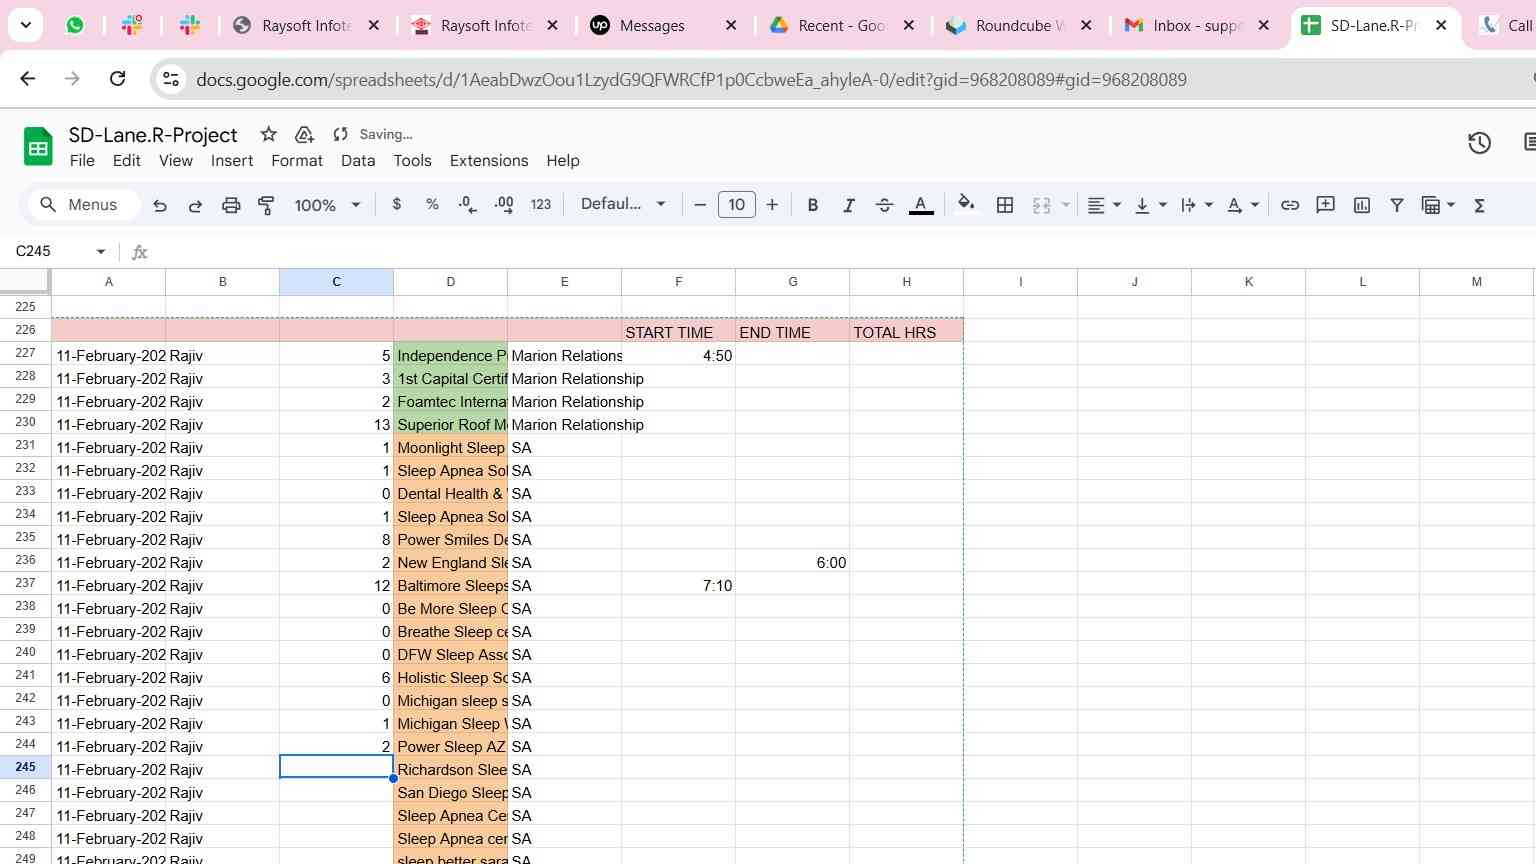The image size is (1536, 864).
Task: Open the Format menu
Action: tap(297, 160)
